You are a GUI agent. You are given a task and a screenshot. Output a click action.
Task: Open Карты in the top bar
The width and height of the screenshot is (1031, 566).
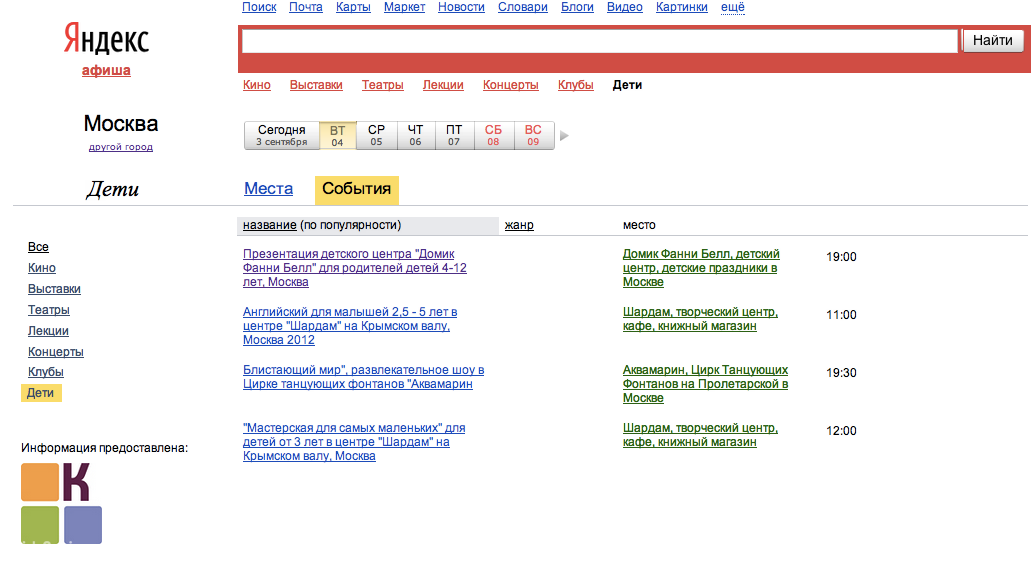(x=353, y=7)
